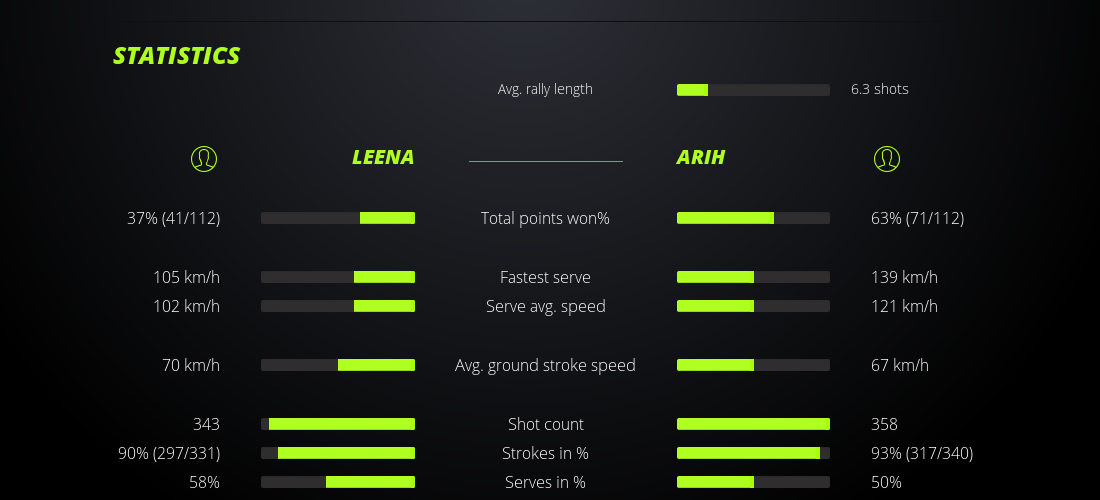The height and width of the screenshot is (500, 1100).
Task: Click Arih's Shot count bar
Action: point(753,424)
